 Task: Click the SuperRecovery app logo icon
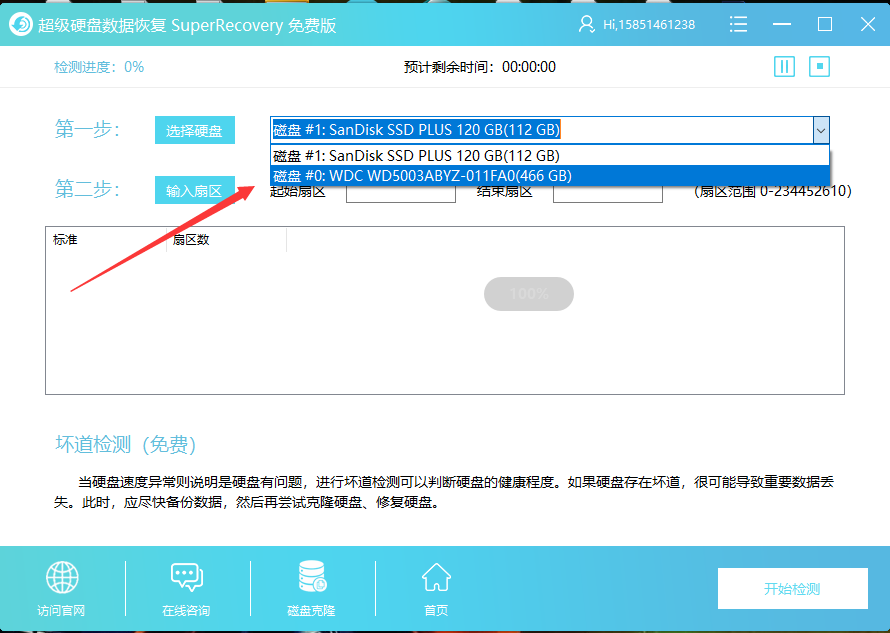point(21,24)
